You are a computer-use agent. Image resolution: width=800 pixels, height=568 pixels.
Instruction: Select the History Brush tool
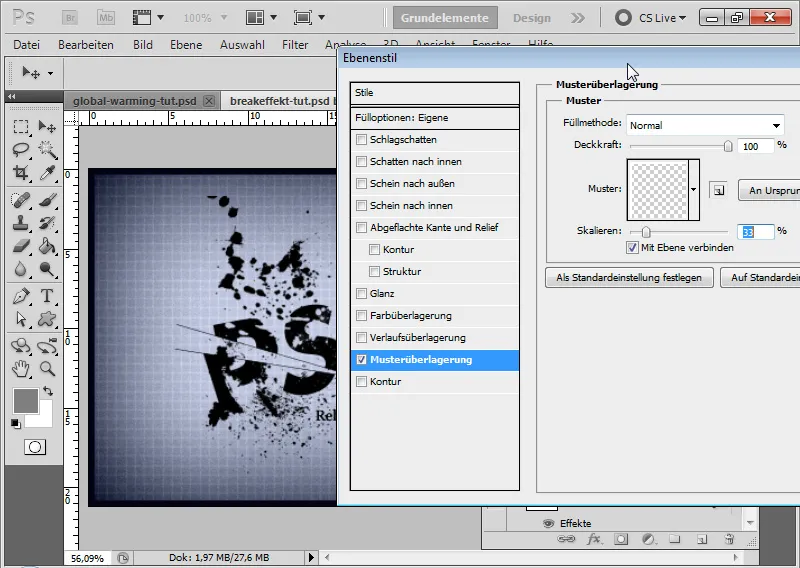(47, 223)
